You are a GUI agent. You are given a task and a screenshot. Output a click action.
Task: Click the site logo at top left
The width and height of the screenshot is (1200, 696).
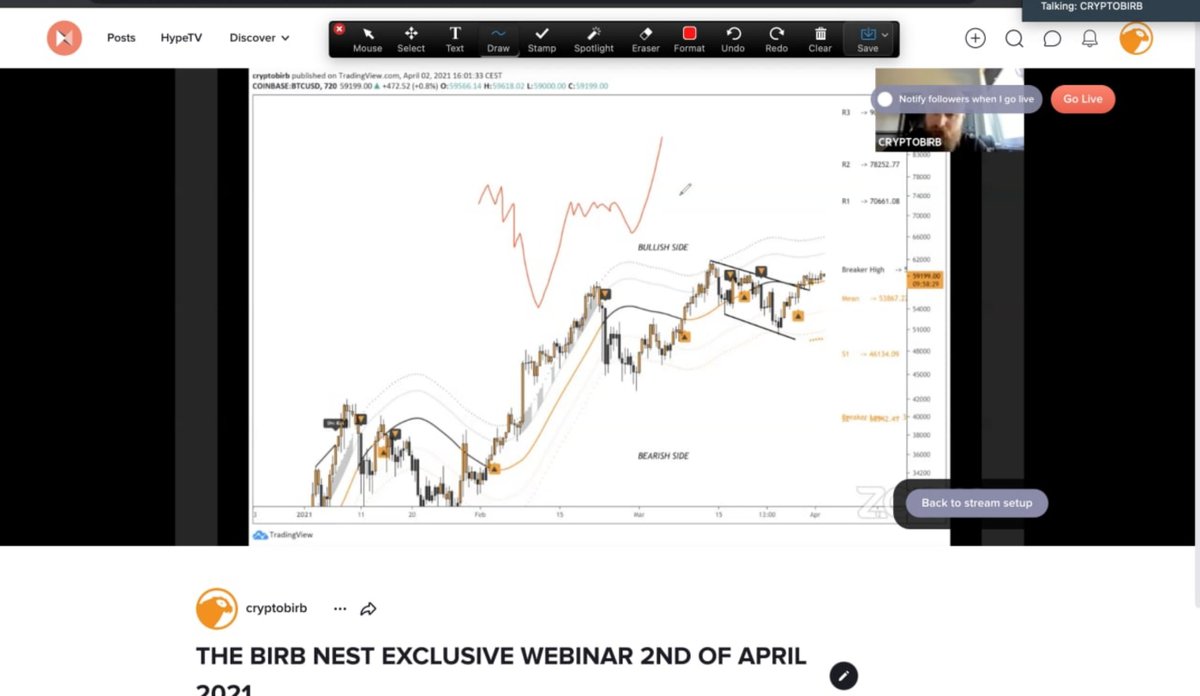point(64,38)
